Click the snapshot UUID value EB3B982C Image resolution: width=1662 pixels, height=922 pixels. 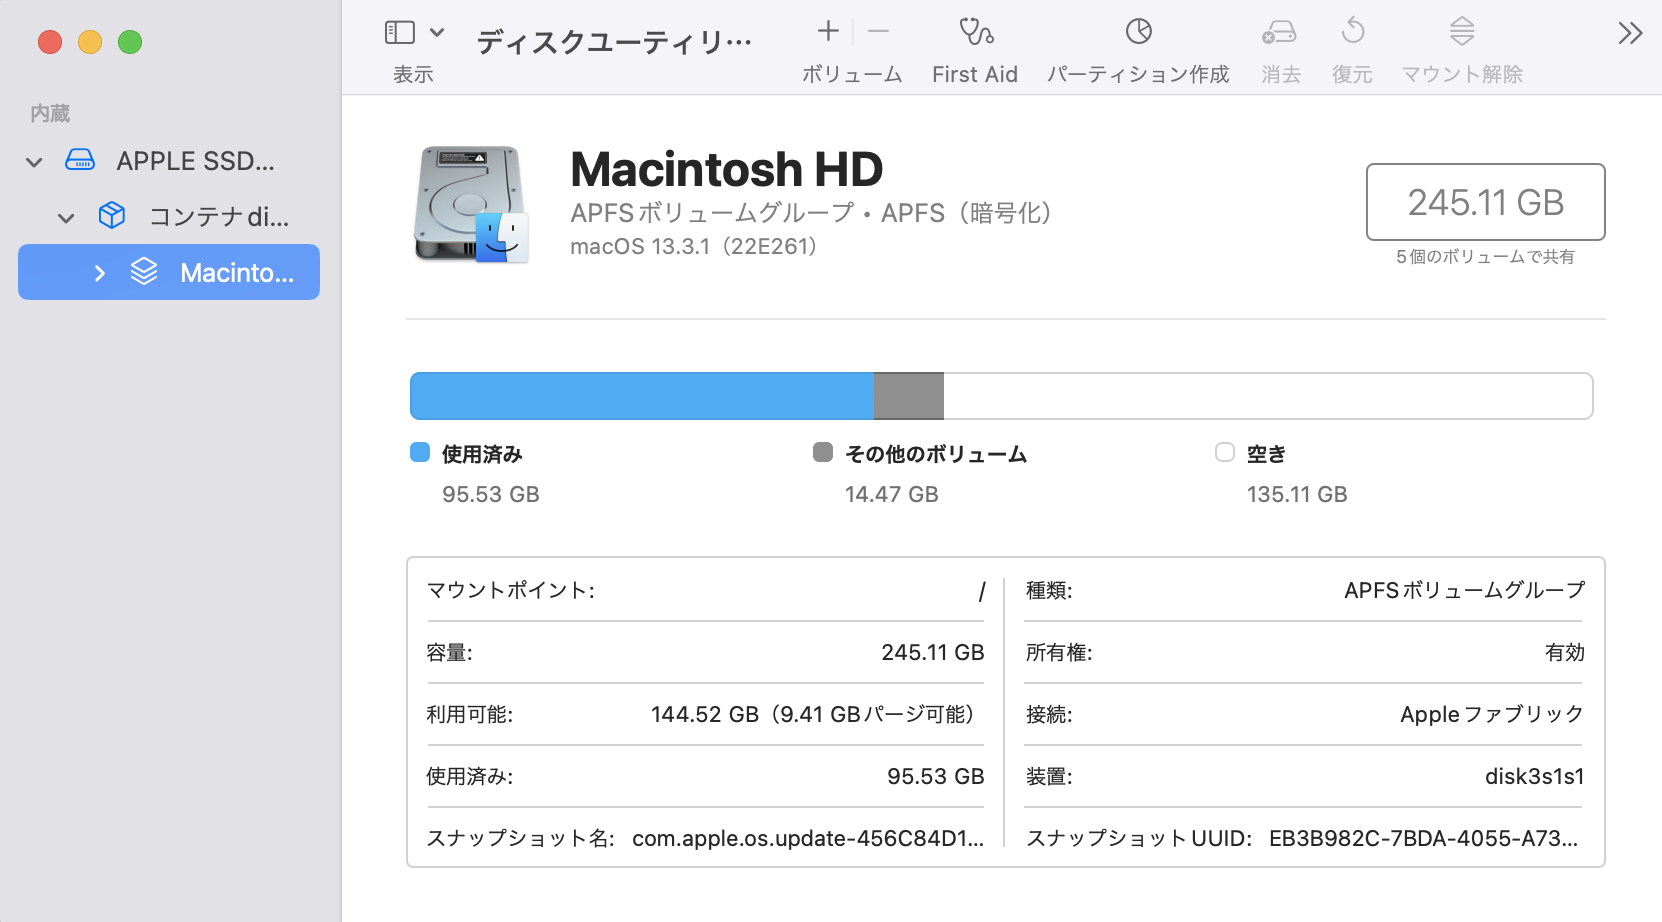point(1423,839)
